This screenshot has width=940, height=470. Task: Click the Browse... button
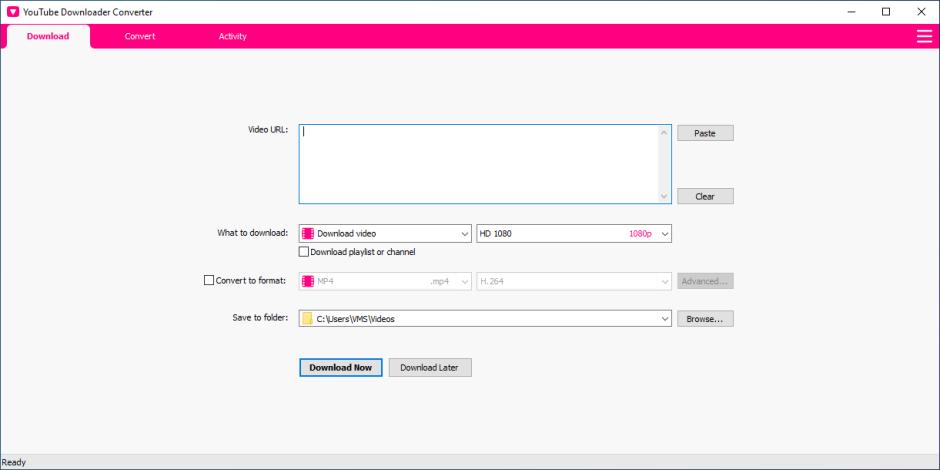pyautogui.click(x=705, y=319)
